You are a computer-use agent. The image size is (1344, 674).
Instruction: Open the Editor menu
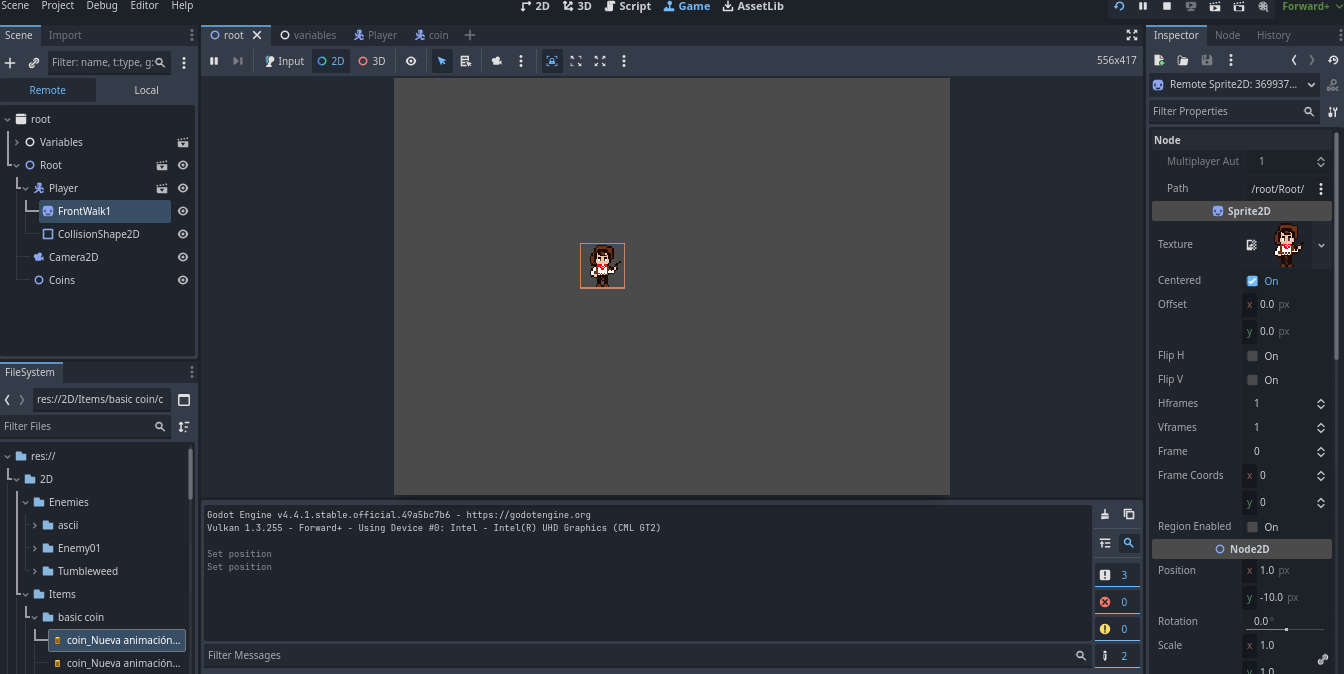tap(144, 6)
